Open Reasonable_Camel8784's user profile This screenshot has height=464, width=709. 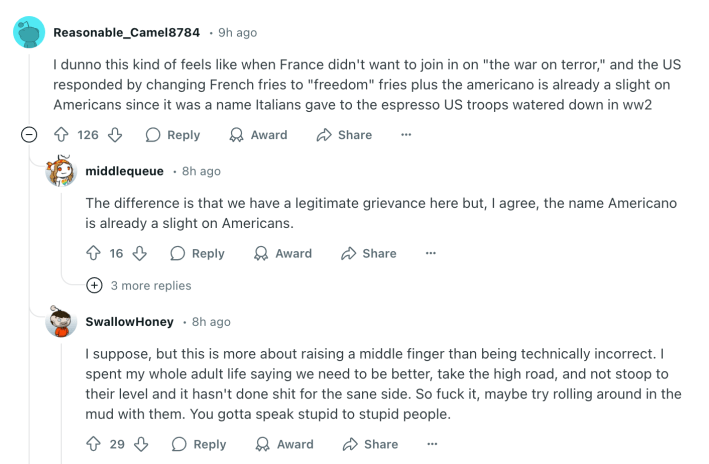tap(126, 34)
